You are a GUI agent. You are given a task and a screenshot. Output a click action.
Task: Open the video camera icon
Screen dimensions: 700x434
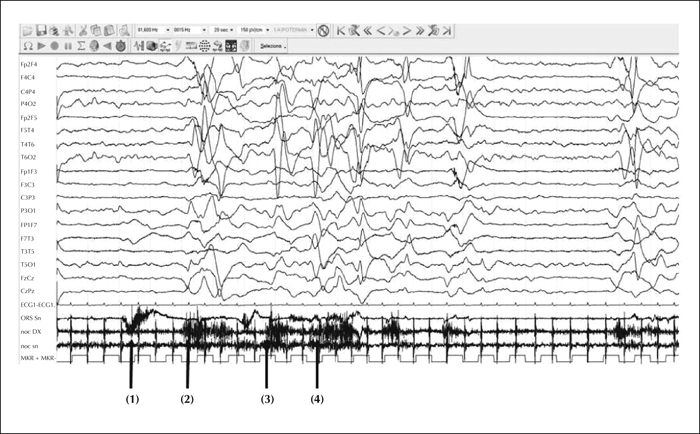pos(152,46)
